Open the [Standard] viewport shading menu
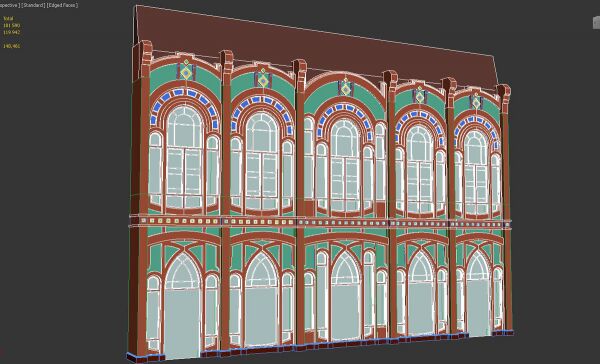Viewport: 600px width, 364px height. 33,5
